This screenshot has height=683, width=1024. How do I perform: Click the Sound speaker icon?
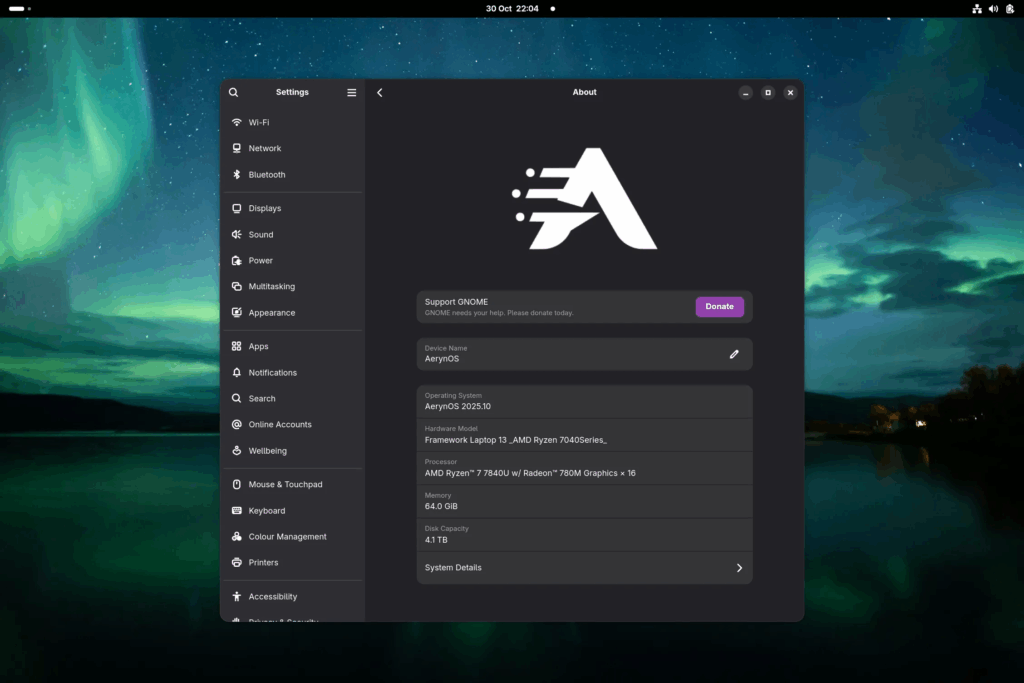point(237,234)
